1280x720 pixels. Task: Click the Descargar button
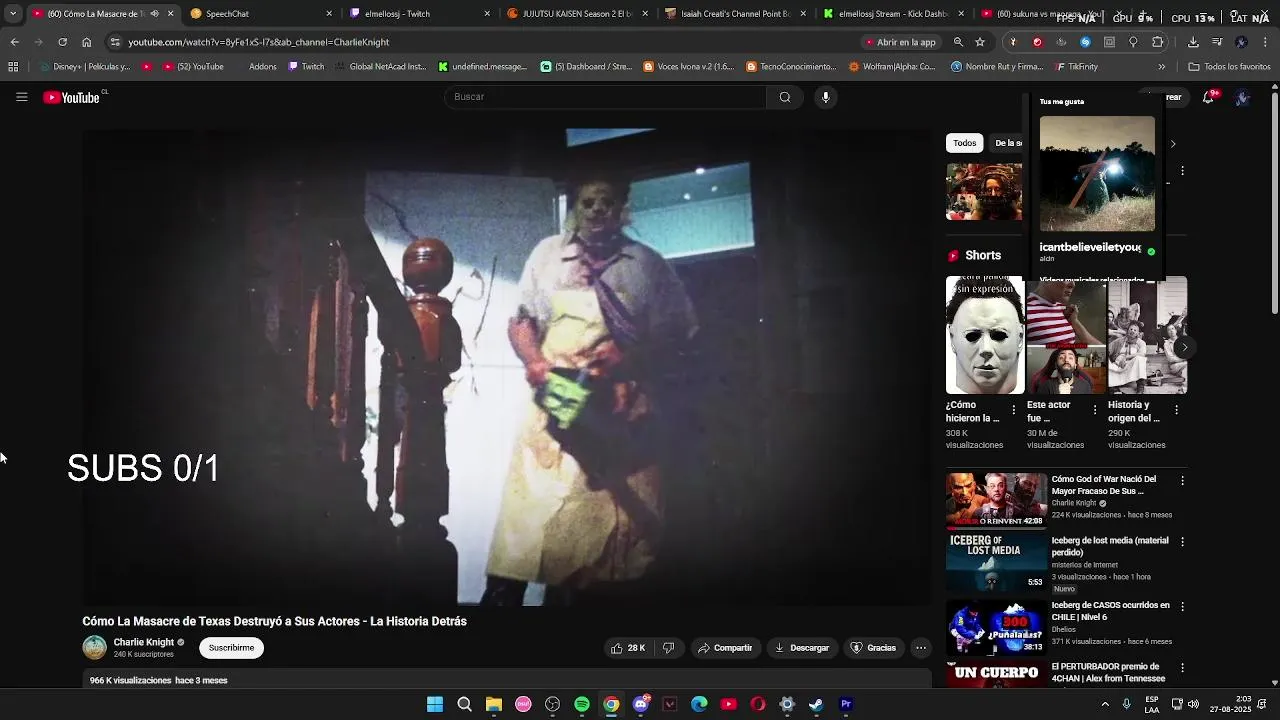(x=801, y=648)
